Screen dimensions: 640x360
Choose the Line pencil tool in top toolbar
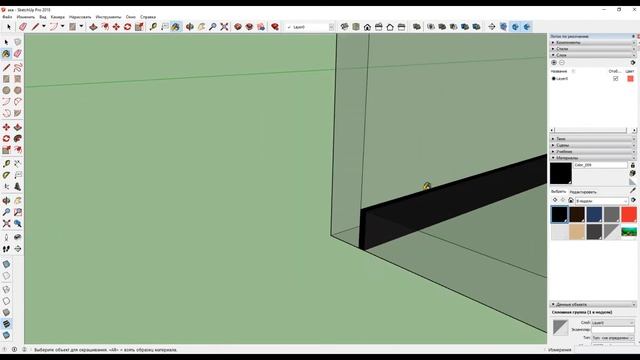pos(36,27)
